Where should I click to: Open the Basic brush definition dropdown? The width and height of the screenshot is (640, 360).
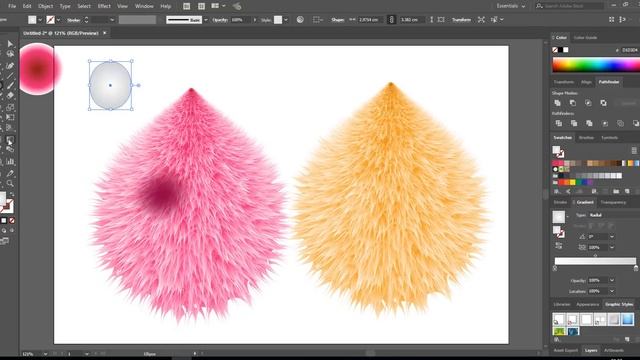click(x=205, y=20)
